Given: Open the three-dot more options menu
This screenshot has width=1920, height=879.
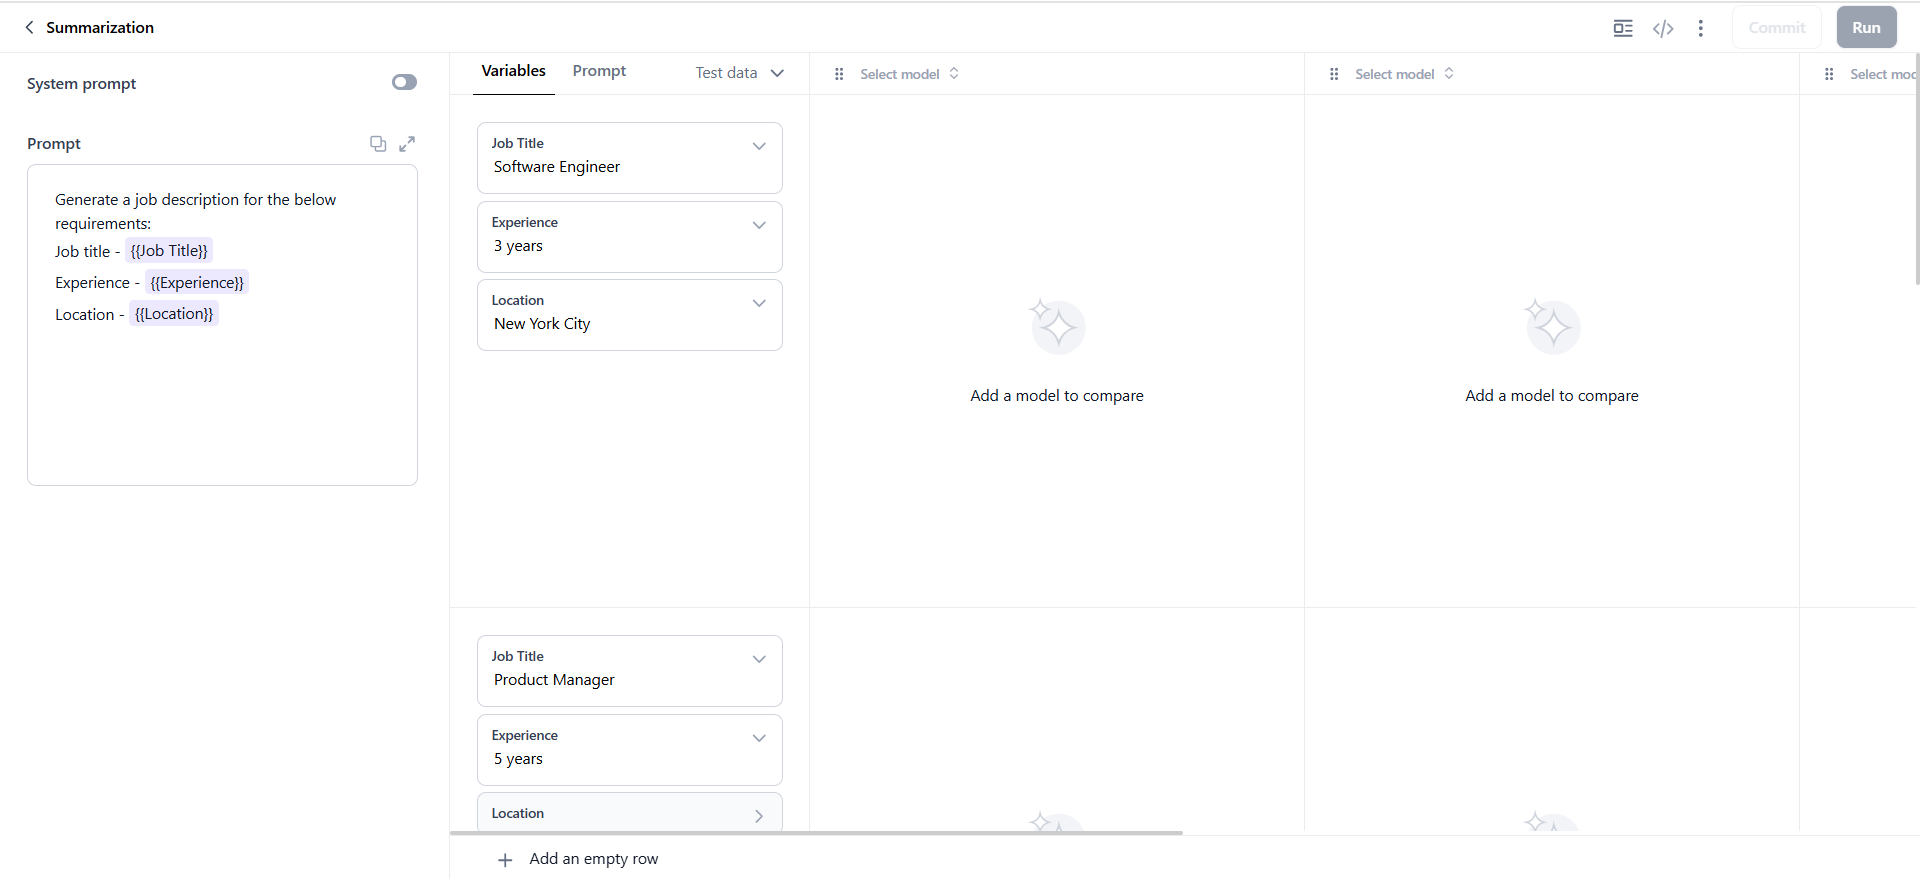Looking at the screenshot, I should (x=1700, y=29).
